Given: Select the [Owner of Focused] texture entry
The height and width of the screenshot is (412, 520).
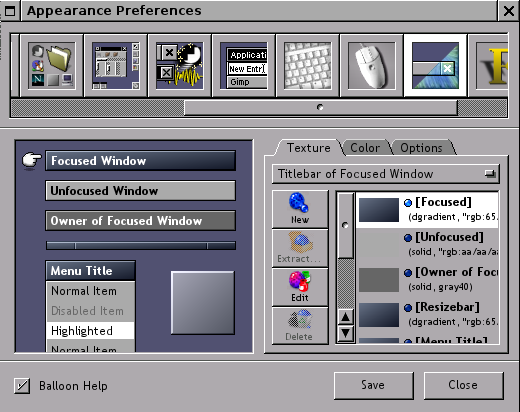Looking at the screenshot, I should click(427, 280).
